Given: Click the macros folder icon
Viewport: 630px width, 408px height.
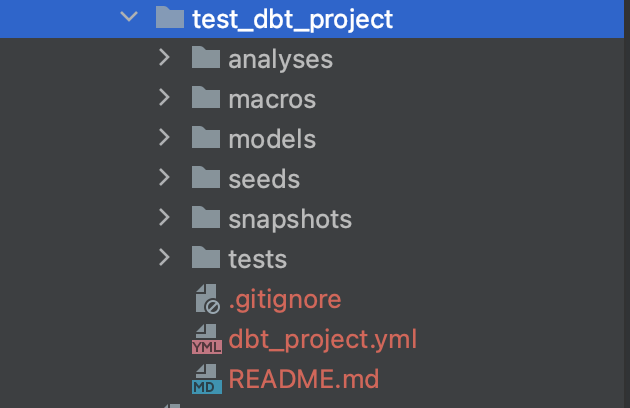Looking at the screenshot, I should [205, 98].
